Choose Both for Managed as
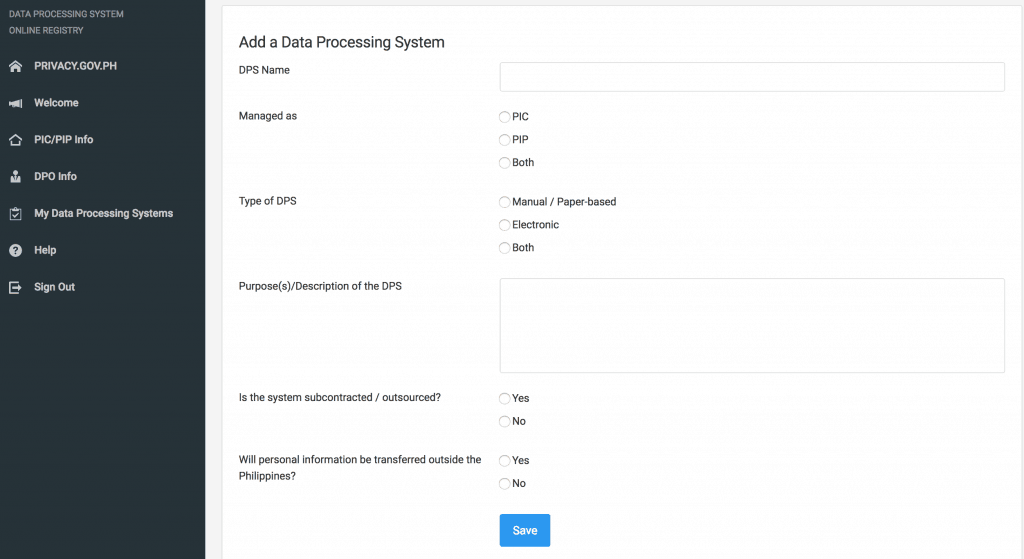 coord(505,163)
